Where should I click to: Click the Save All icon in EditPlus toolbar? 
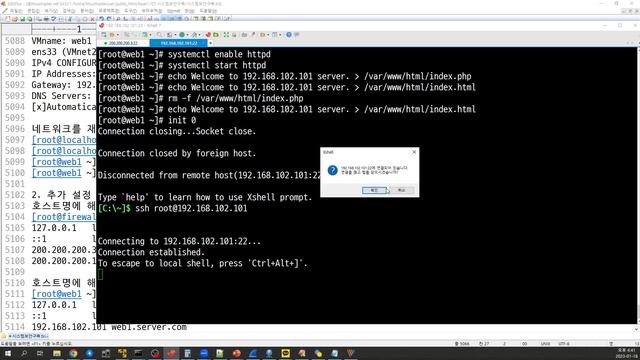(x=30, y=19)
